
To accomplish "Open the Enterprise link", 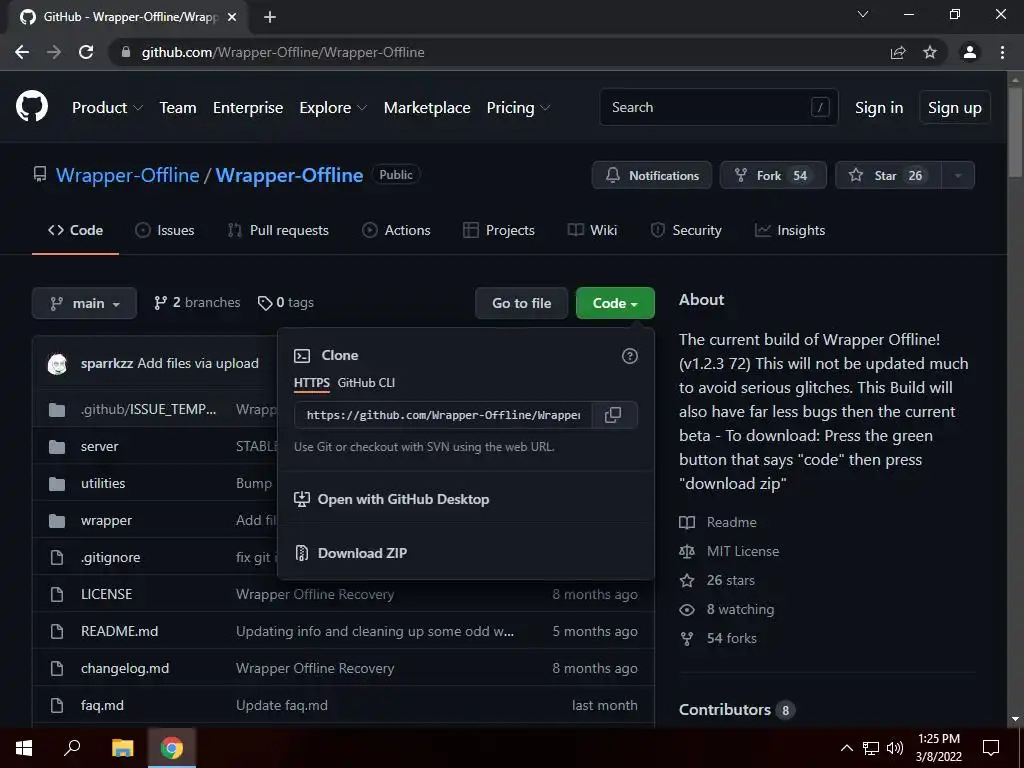I will [x=248, y=108].
